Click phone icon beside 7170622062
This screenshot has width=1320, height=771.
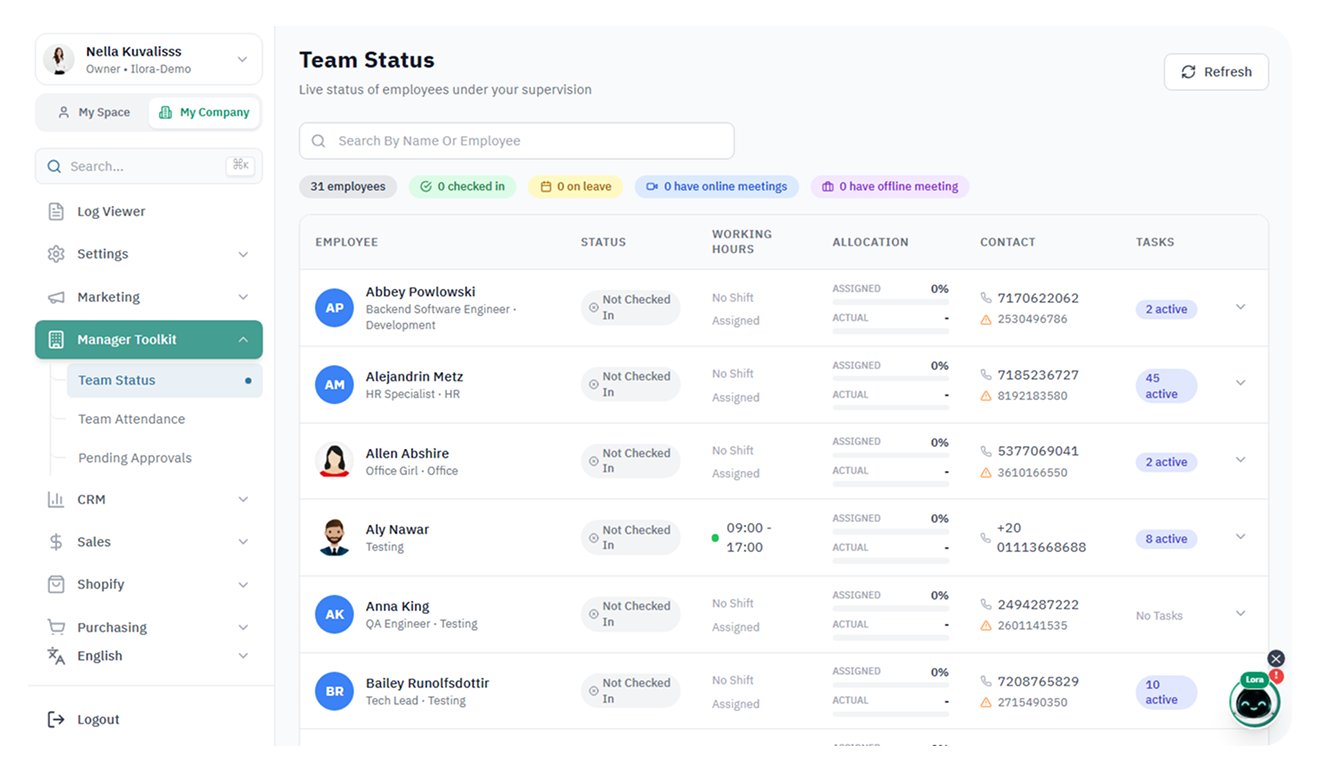point(986,298)
